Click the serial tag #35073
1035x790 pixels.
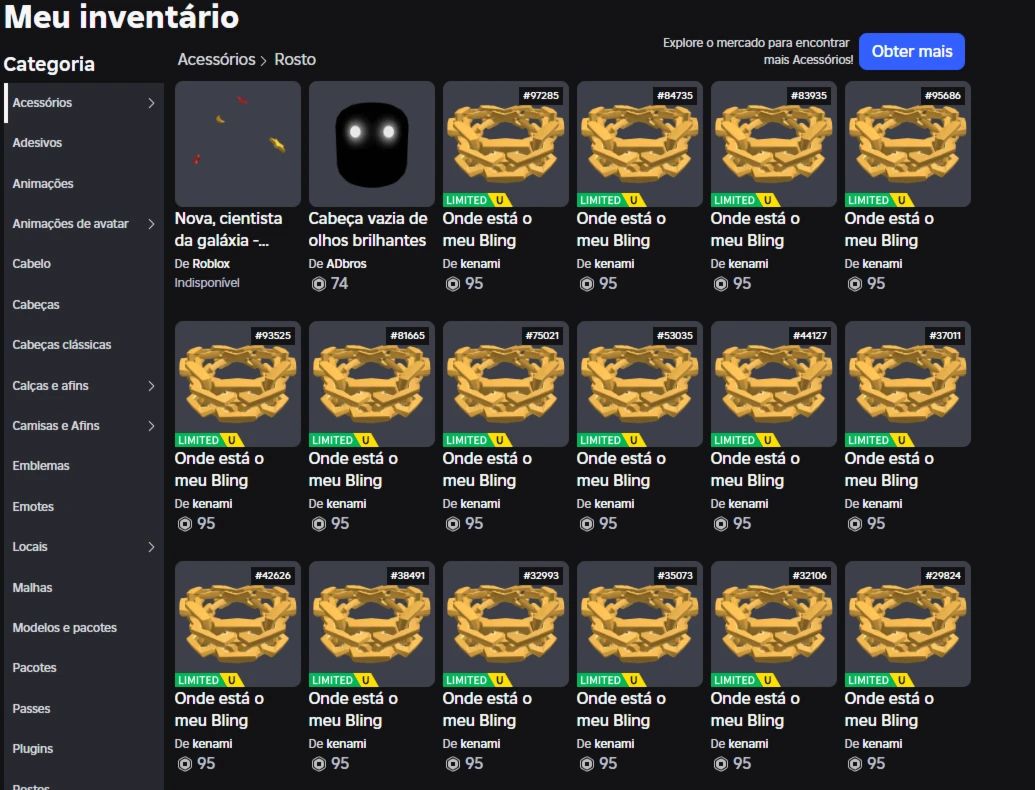675,576
